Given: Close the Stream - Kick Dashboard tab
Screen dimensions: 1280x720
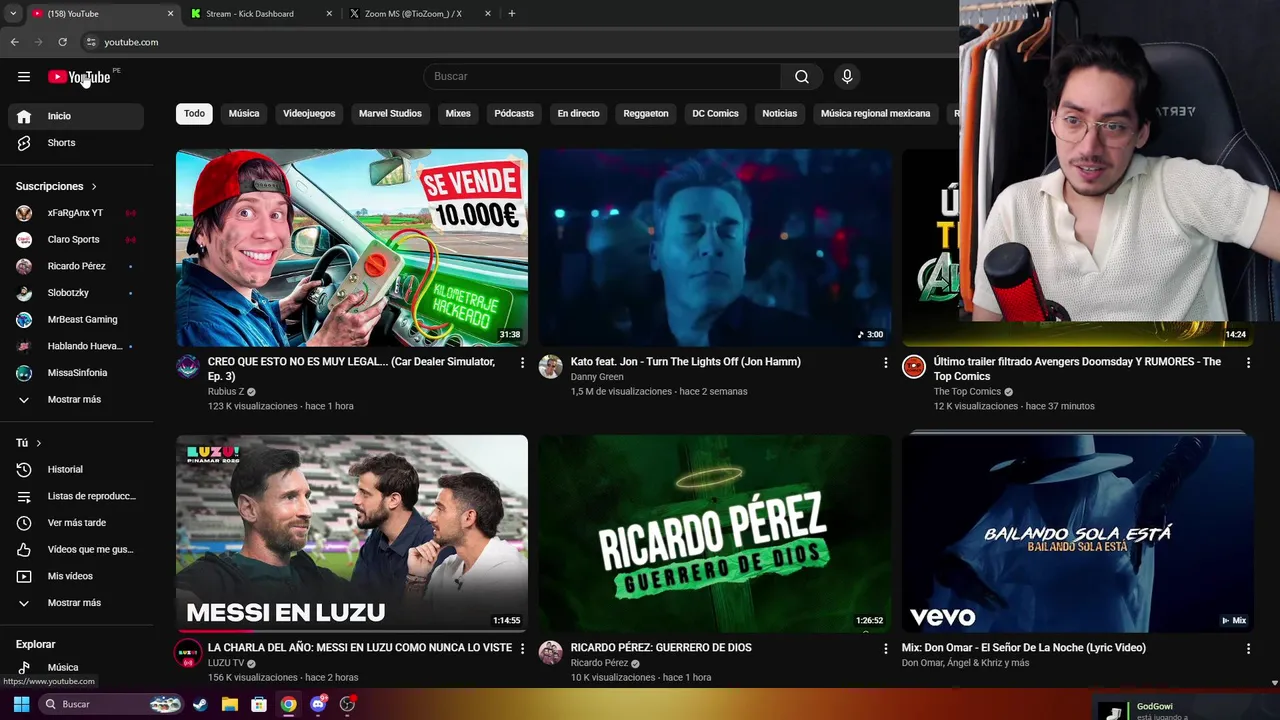Looking at the screenshot, I should (x=329, y=14).
